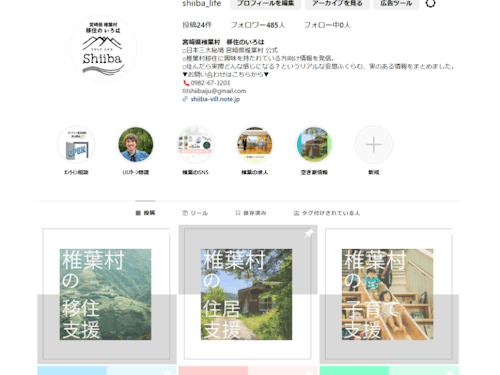Open the childcare support post with slide photo
Image resolution: width=500 pixels, height=375 pixels.
(389, 294)
